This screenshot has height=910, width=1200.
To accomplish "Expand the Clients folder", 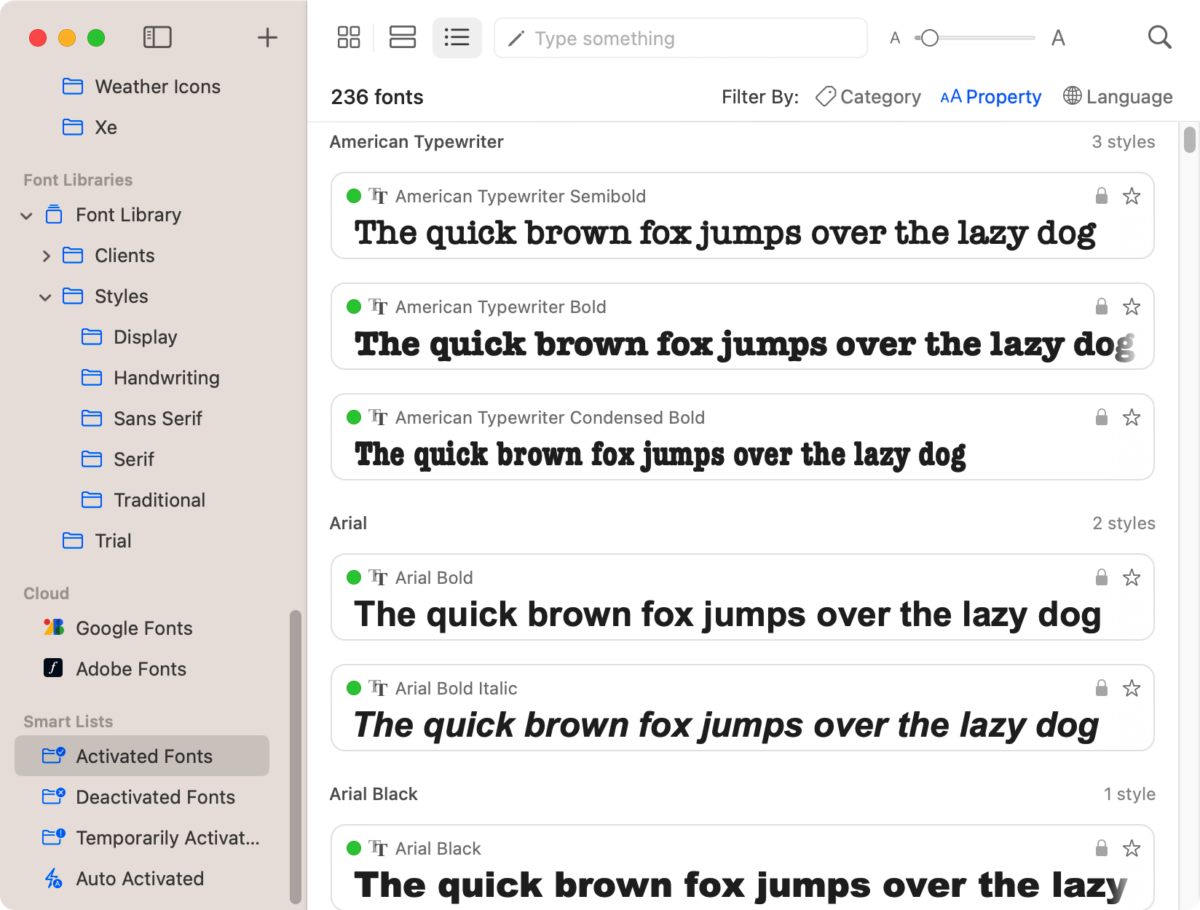I will [x=46, y=256].
